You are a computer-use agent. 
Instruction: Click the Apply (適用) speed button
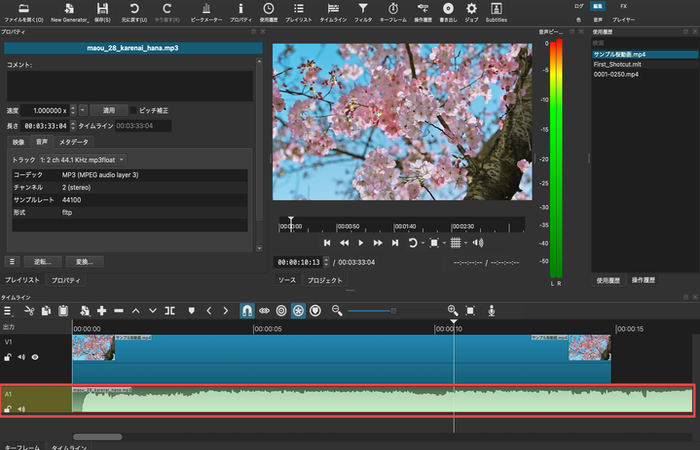pyautogui.click(x=109, y=109)
